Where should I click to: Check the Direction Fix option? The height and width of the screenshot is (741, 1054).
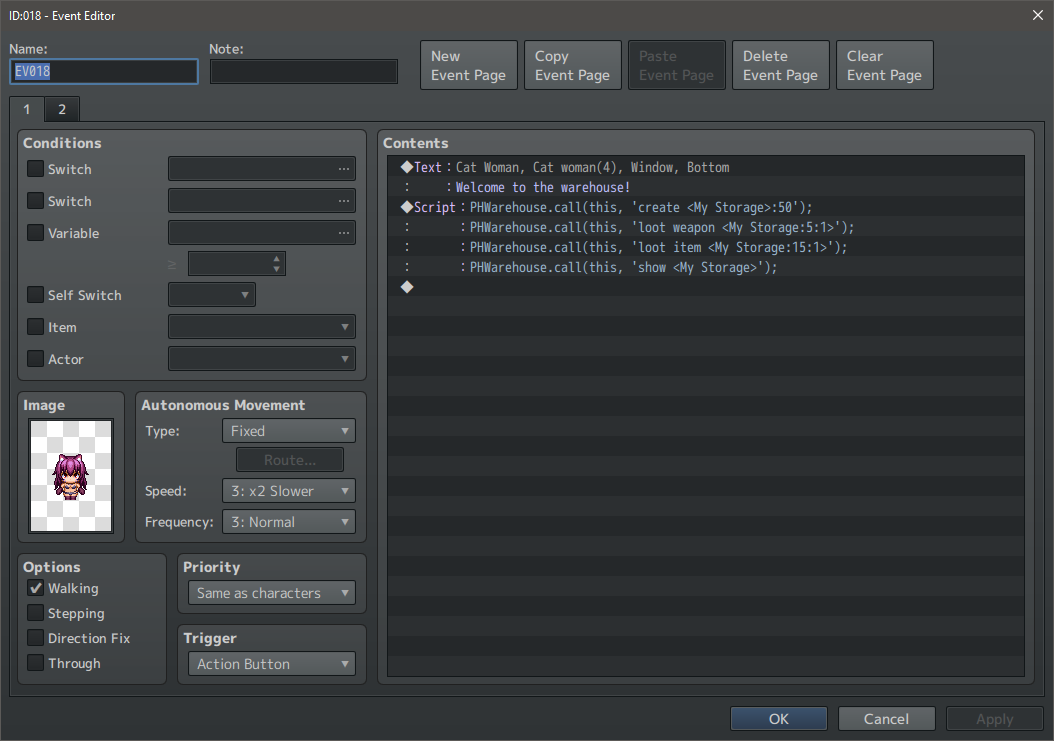click(x=36, y=637)
